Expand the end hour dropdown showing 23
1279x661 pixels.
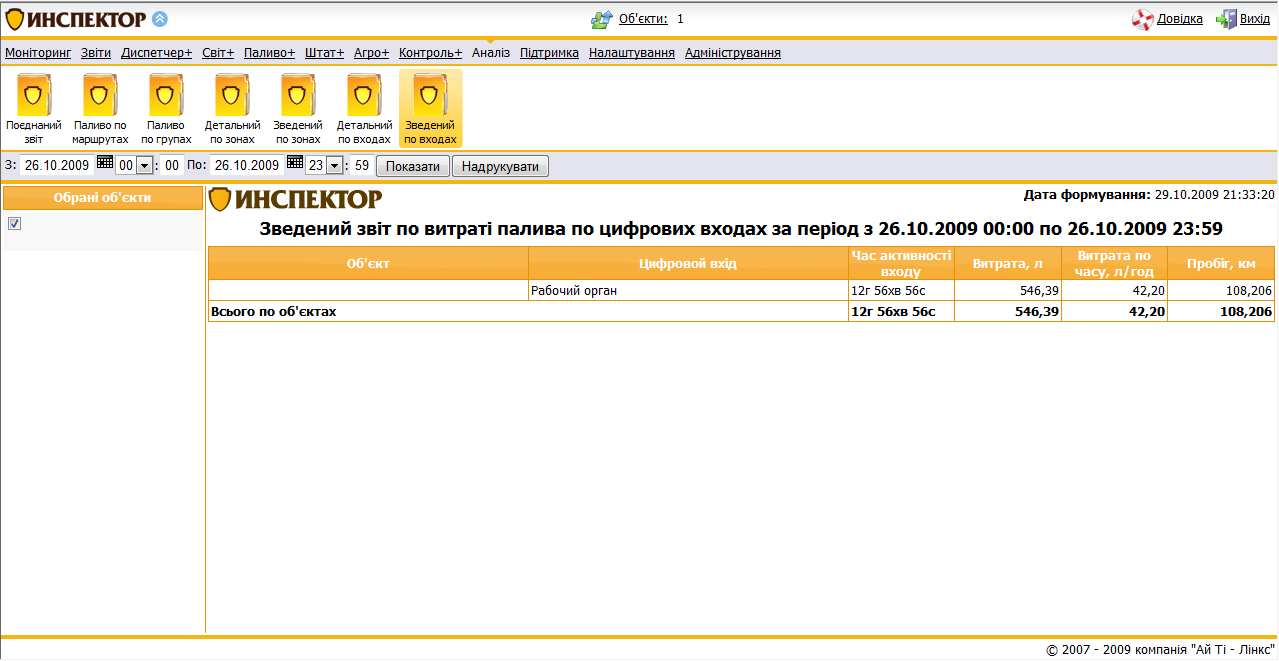coord(334,166)
